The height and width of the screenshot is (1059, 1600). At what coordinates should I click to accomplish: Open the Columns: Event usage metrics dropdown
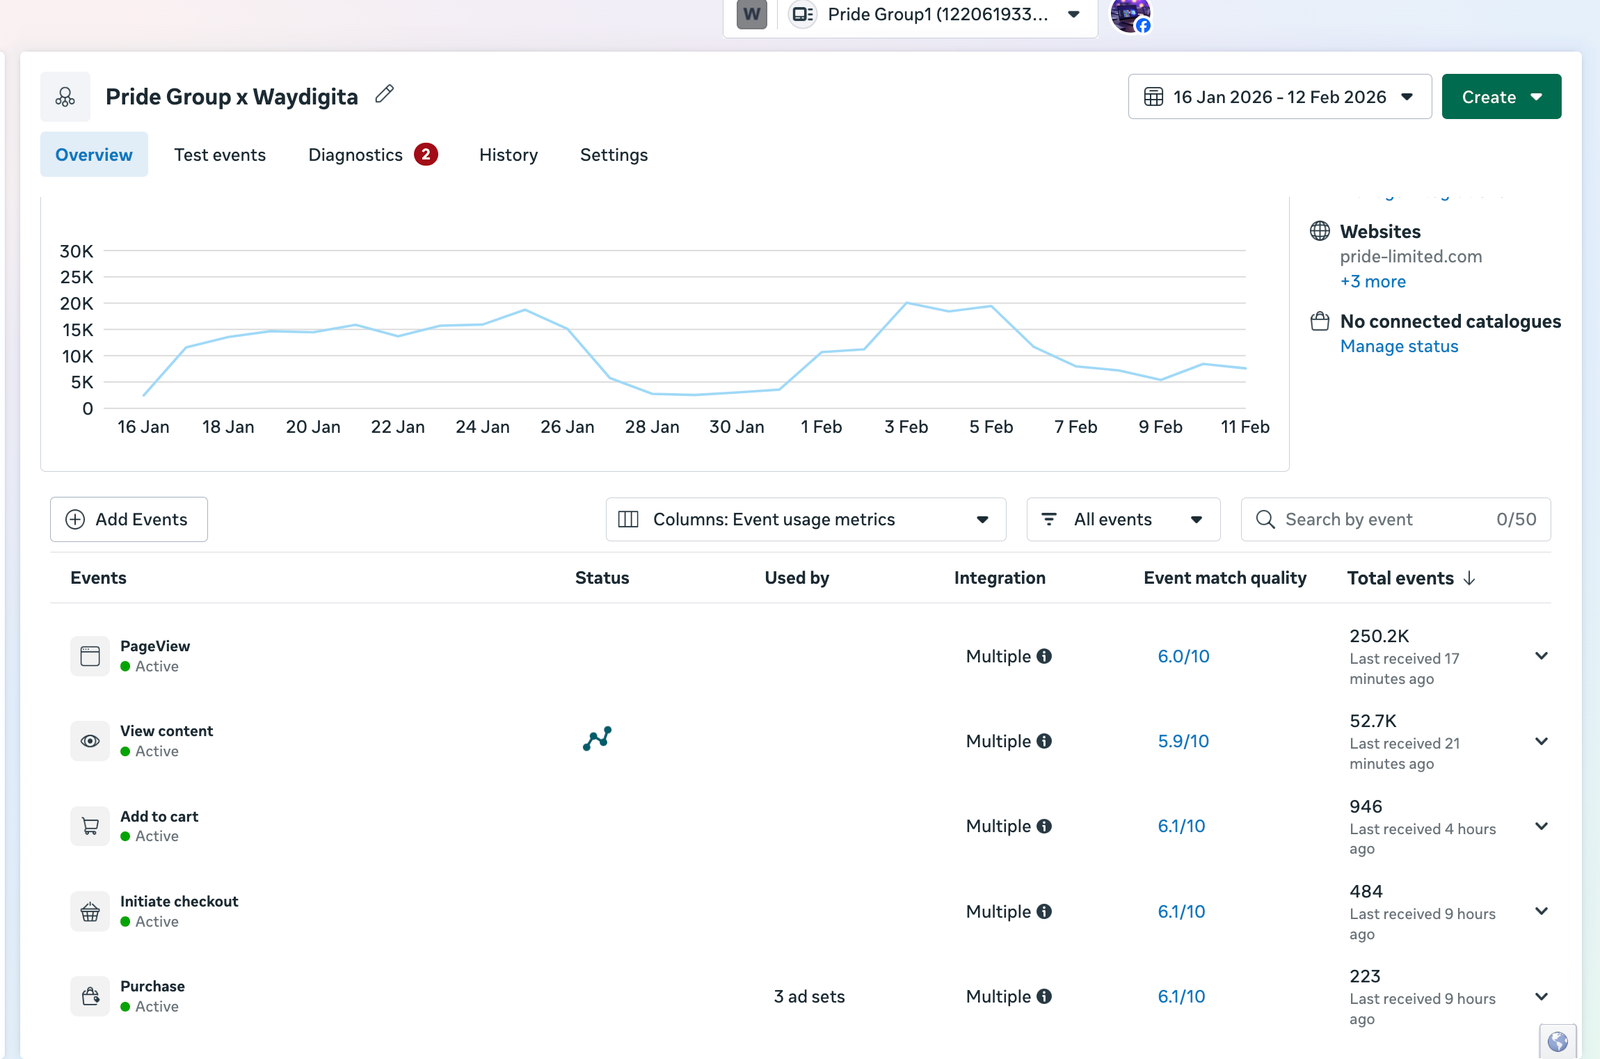[805, 519]
